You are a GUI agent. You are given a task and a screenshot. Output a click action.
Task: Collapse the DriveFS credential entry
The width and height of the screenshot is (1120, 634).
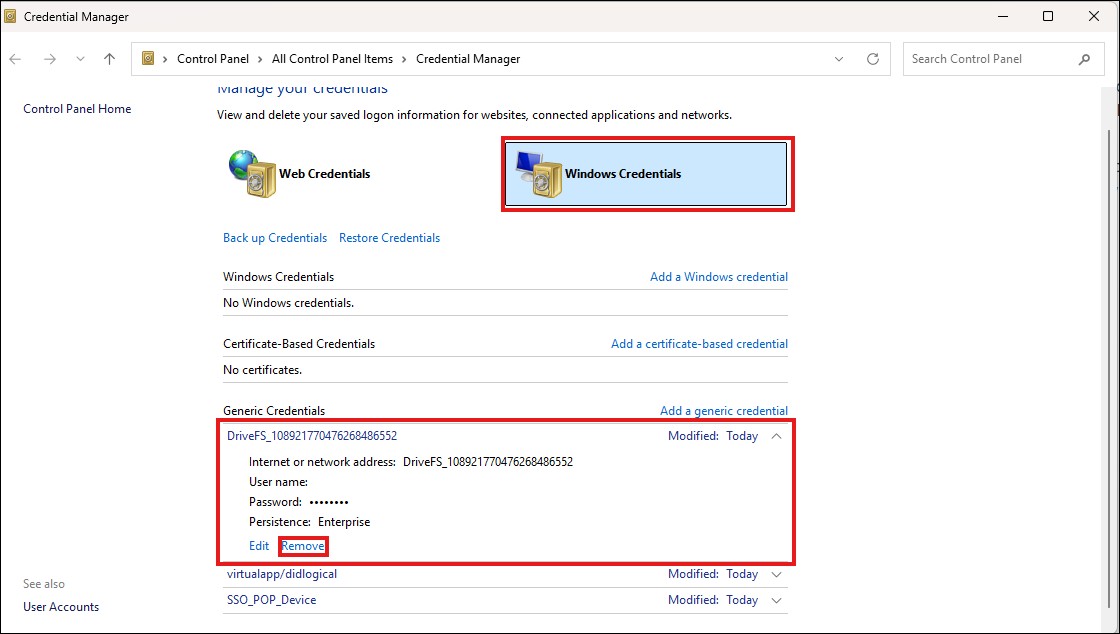[777, 436]
